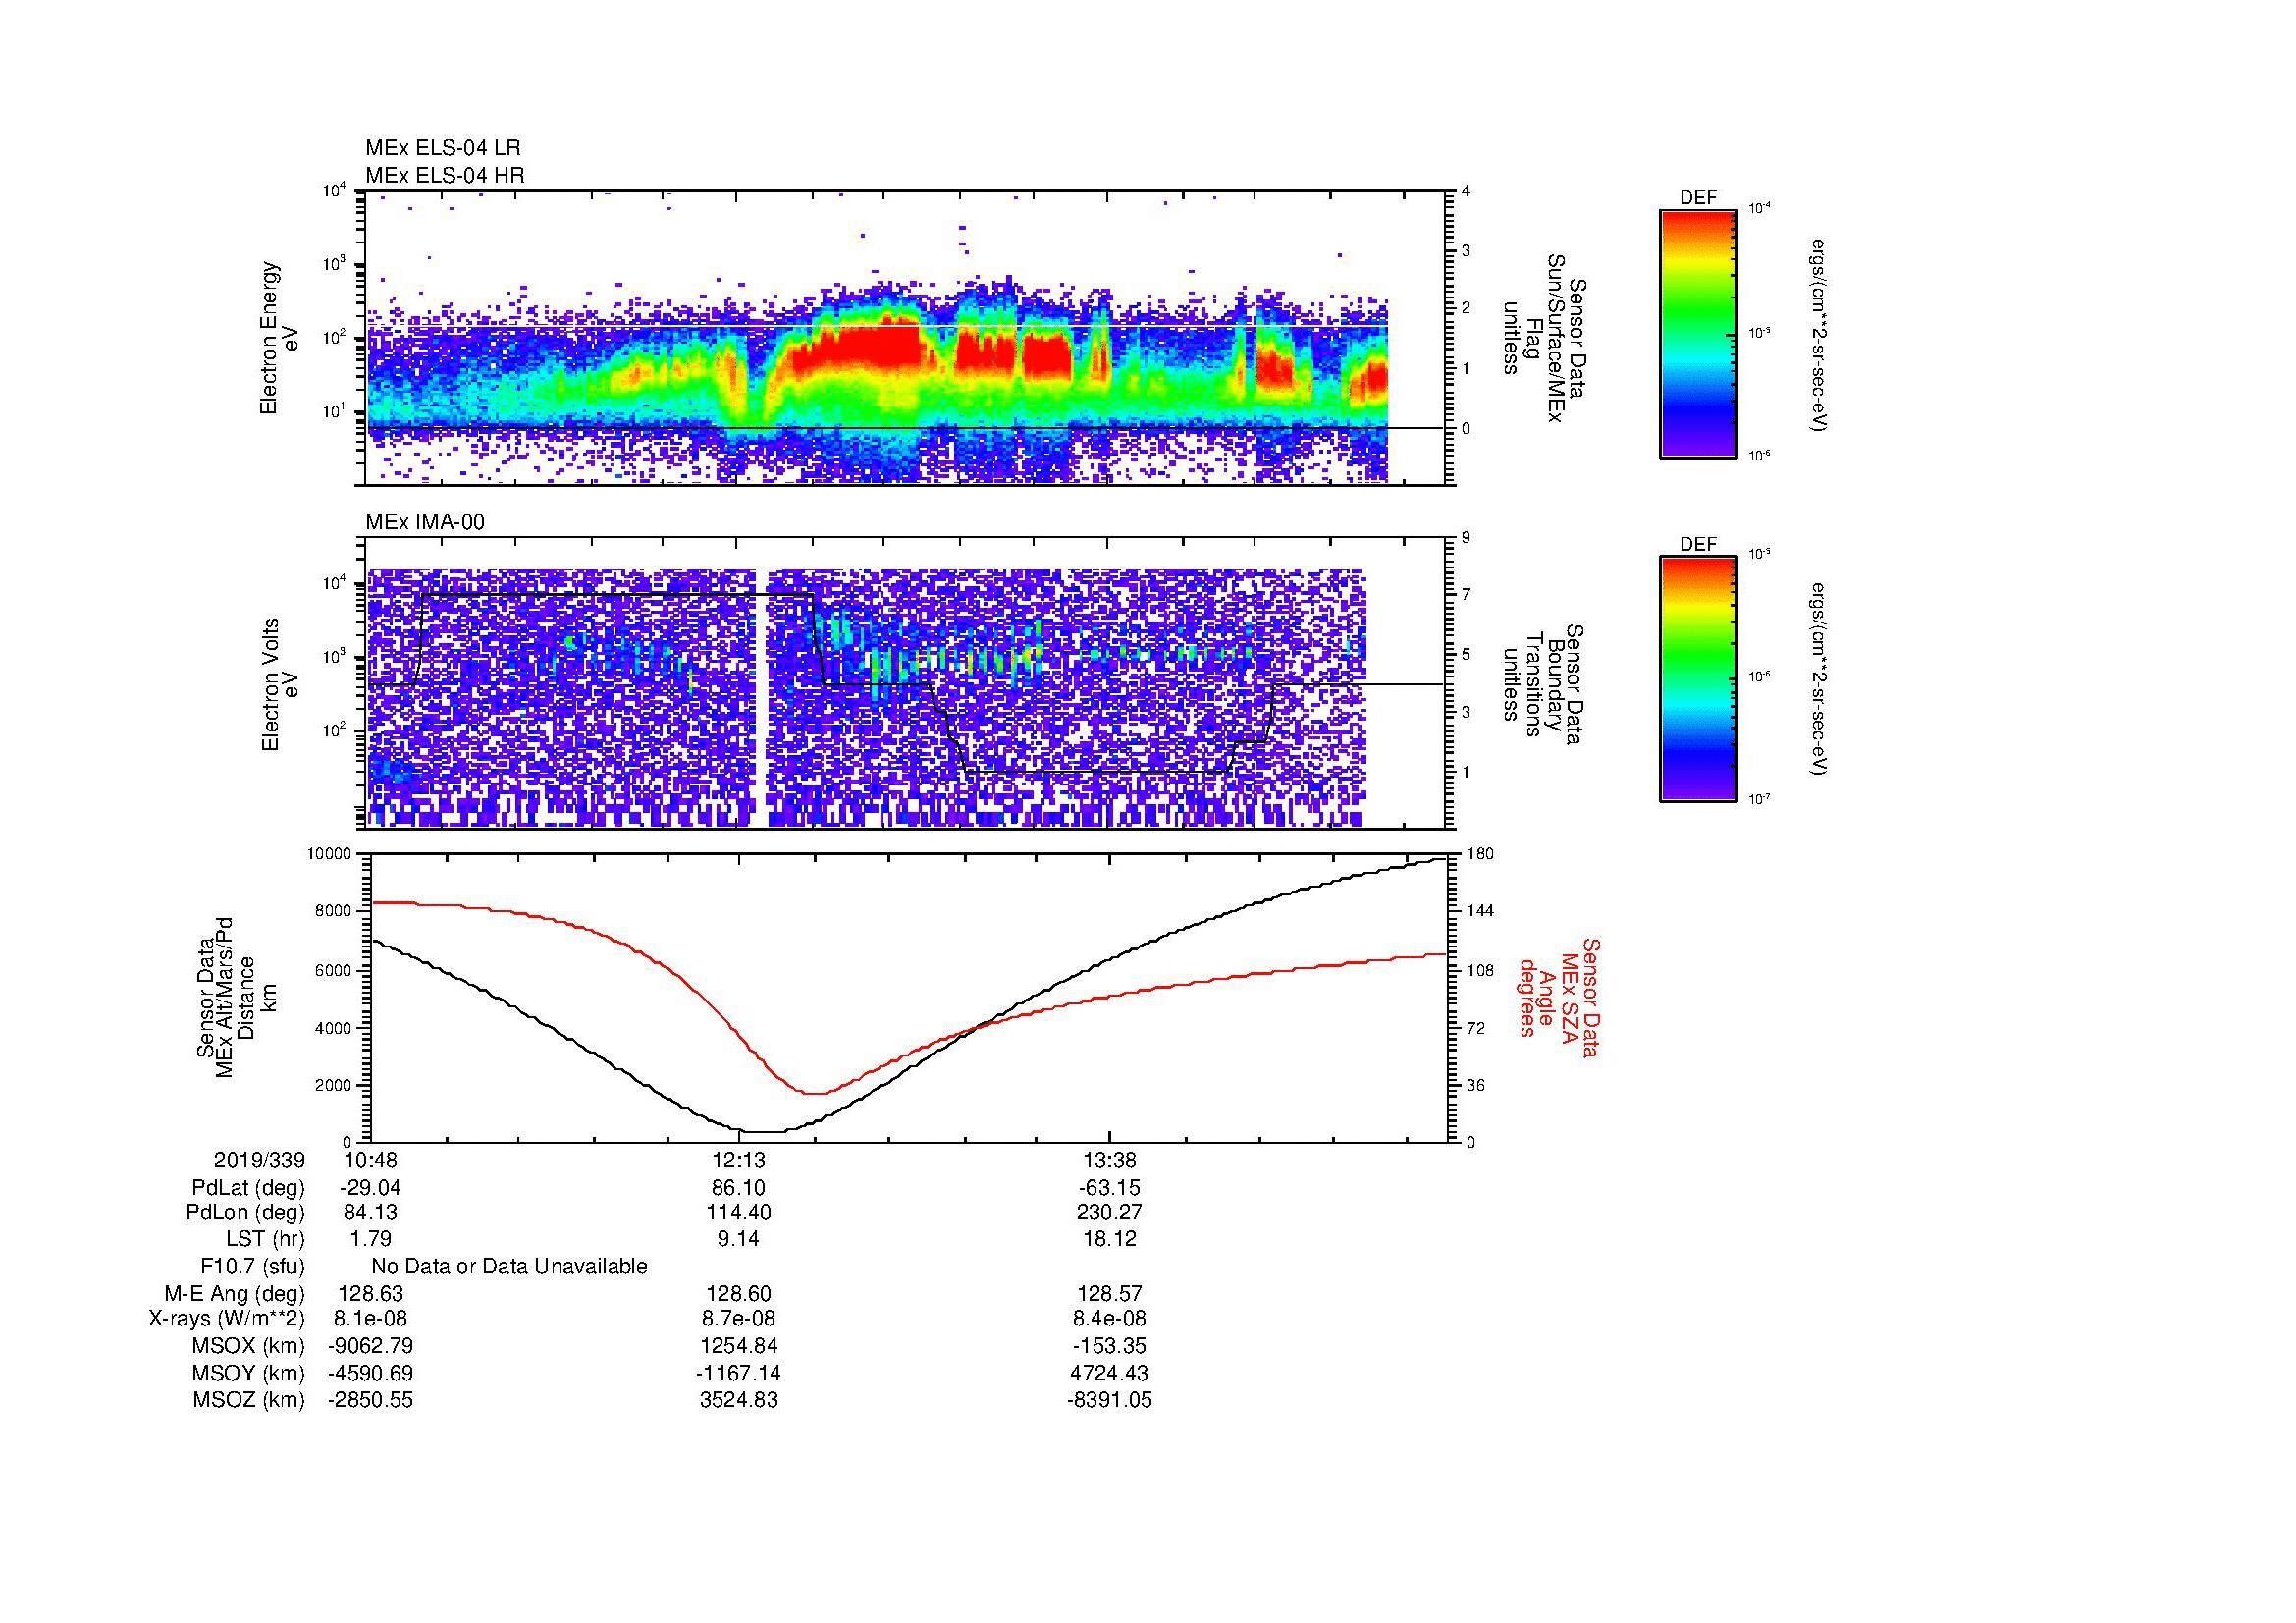Click the X-rays value '8.1e-08'

(371, 1319)
